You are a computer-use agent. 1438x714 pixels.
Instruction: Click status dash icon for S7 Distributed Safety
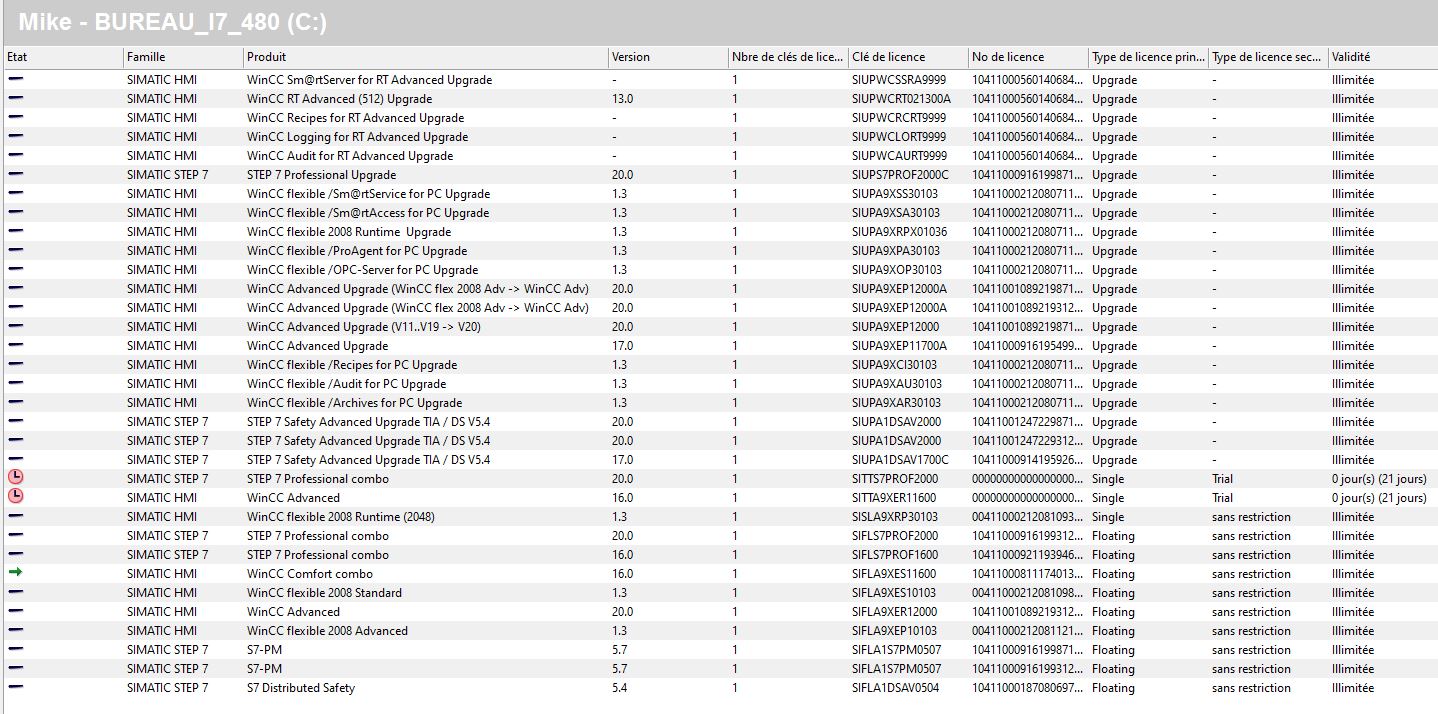pyautogui.click(x=15, y=687)
